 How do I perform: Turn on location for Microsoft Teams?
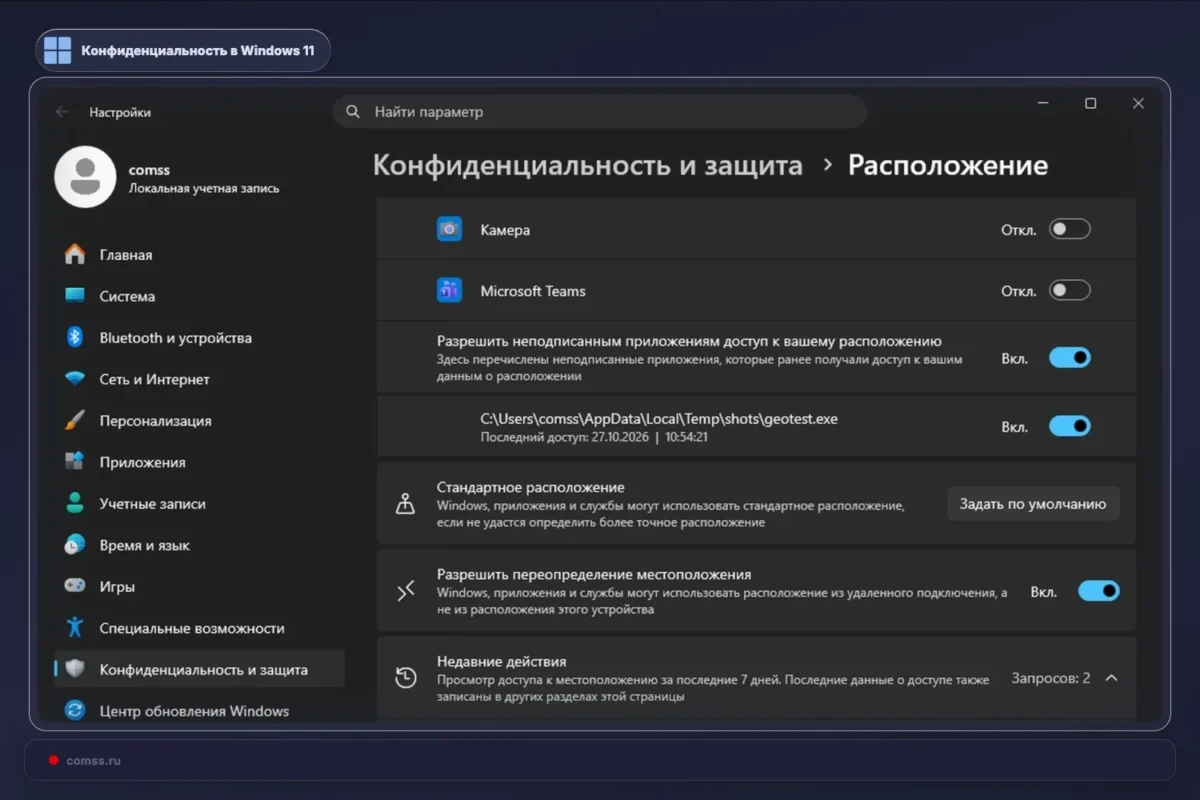(1069, 291)
